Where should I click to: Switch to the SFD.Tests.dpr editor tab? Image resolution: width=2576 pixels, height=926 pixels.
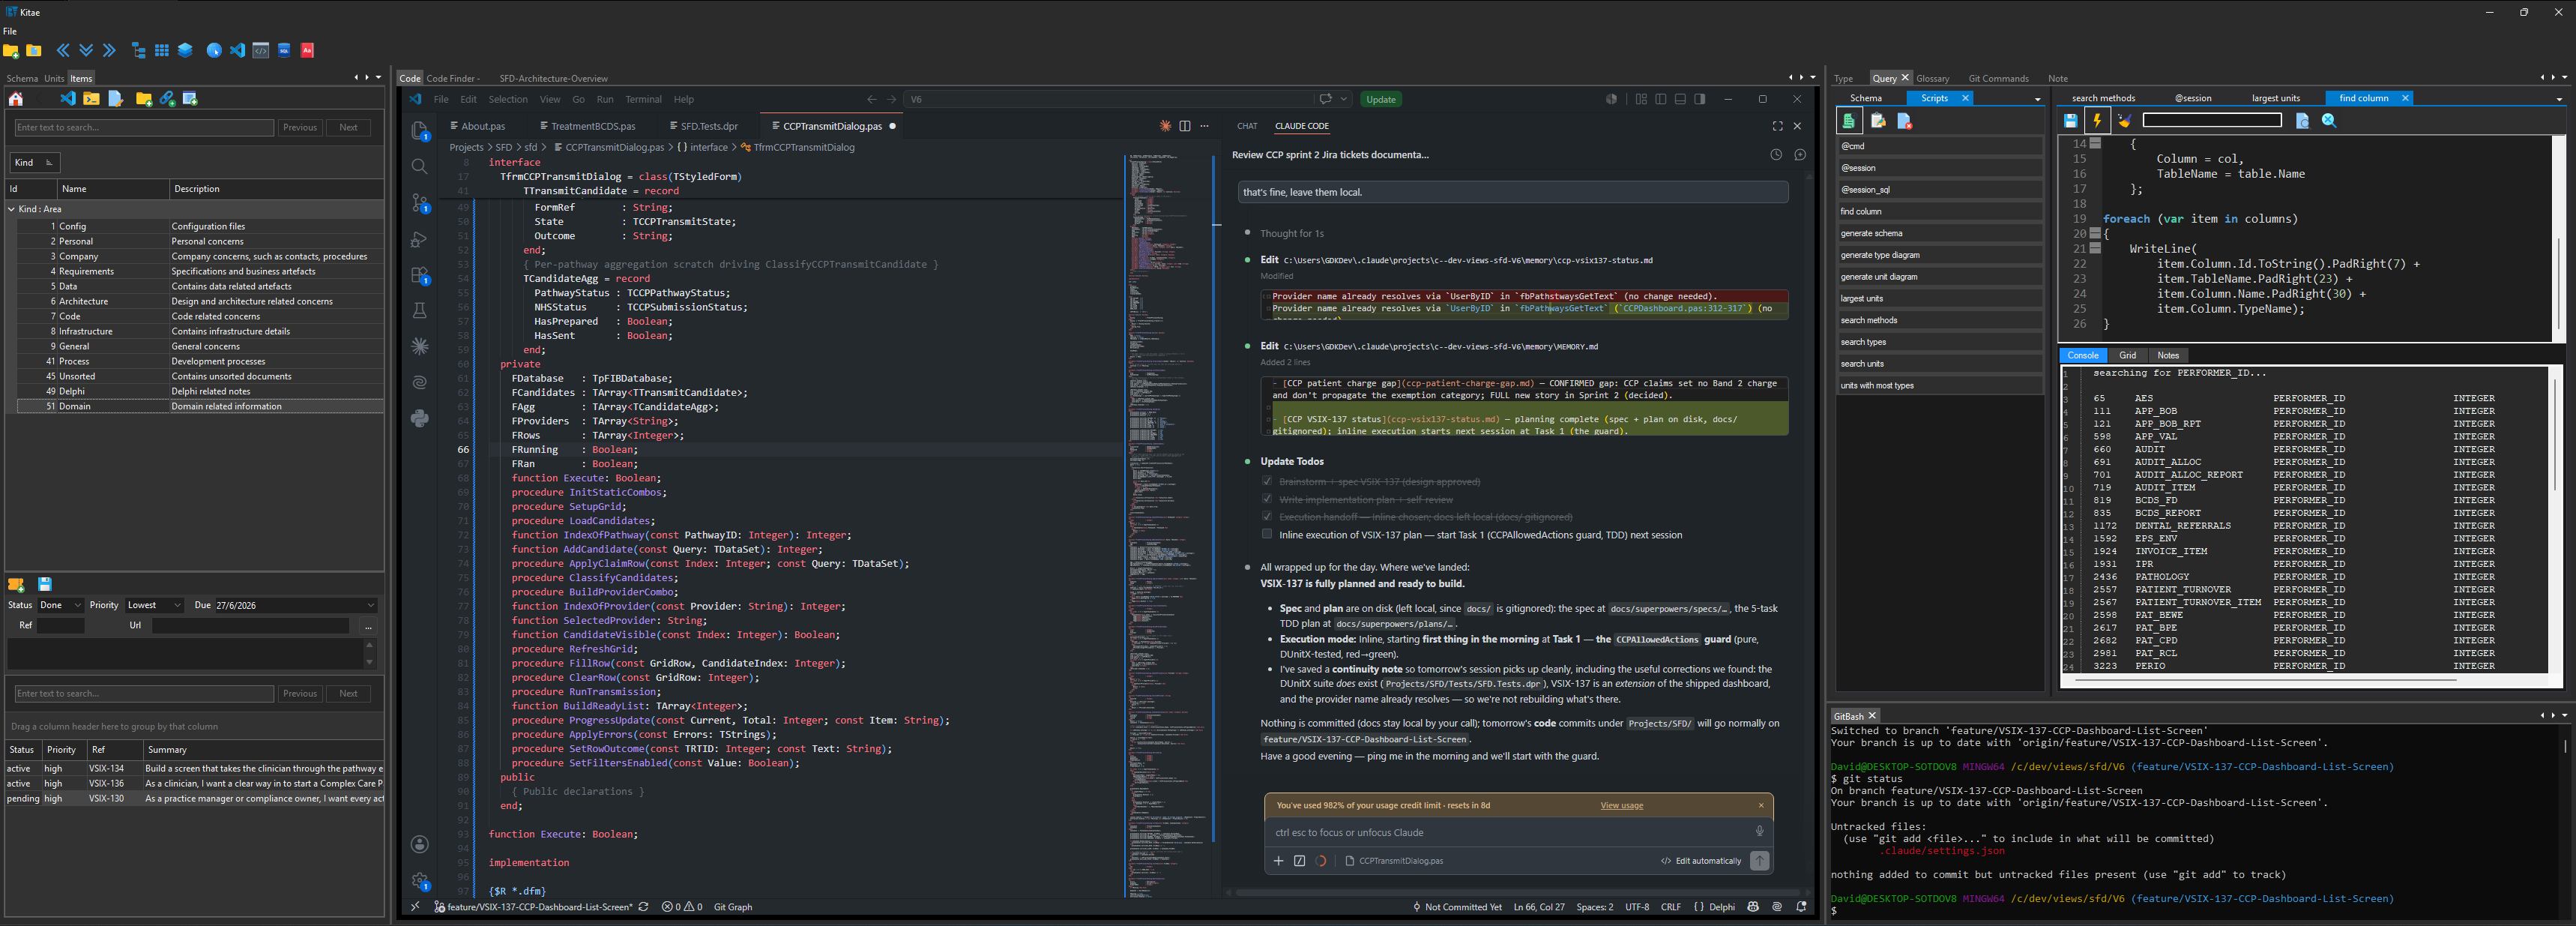click(x=708, y=126)
